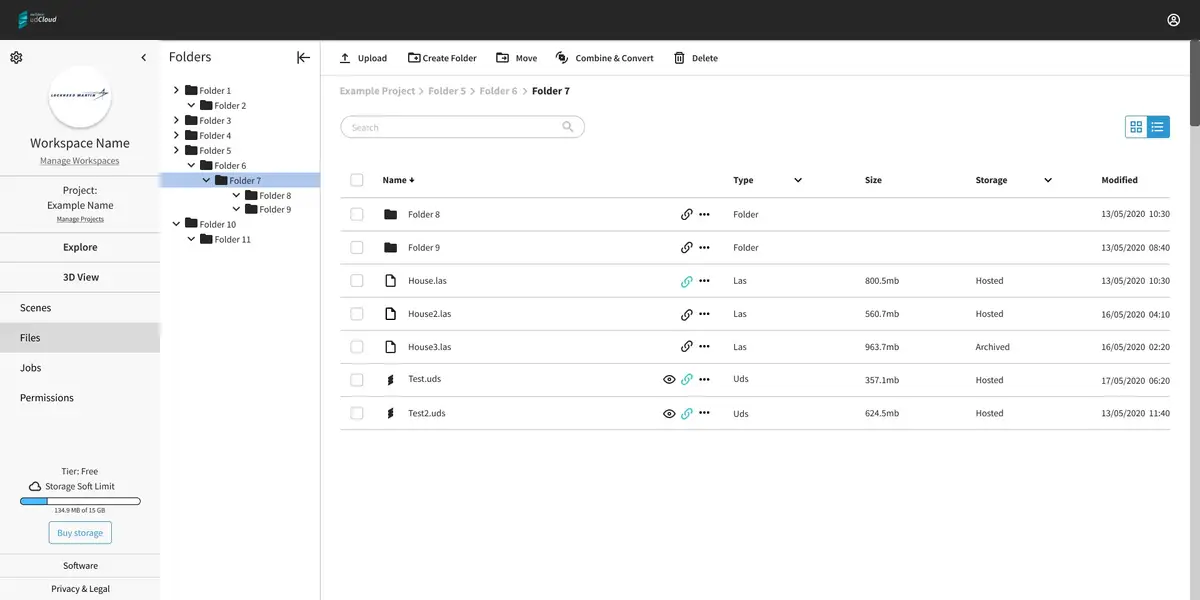Go to Folder 5 in breadcrumb
Screen dimensions: 1200x600
pyautogui.click(x=447, y=91)
